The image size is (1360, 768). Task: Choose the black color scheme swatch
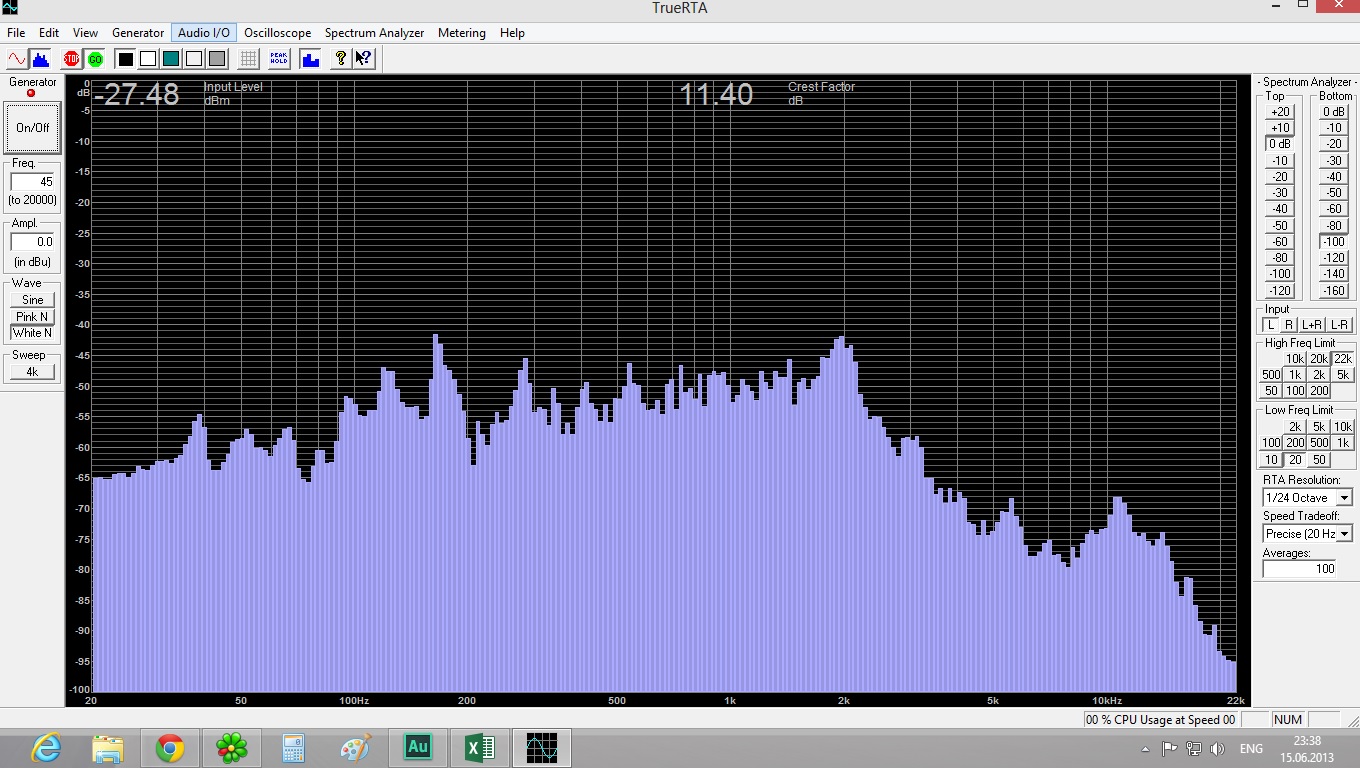click(124, 58)
